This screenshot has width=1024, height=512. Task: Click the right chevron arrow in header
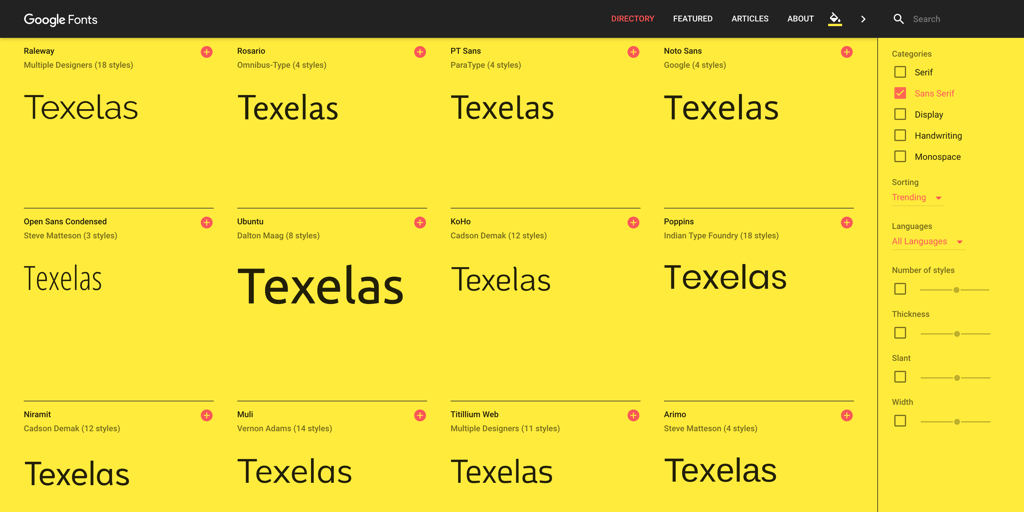[x=863, y=19]
